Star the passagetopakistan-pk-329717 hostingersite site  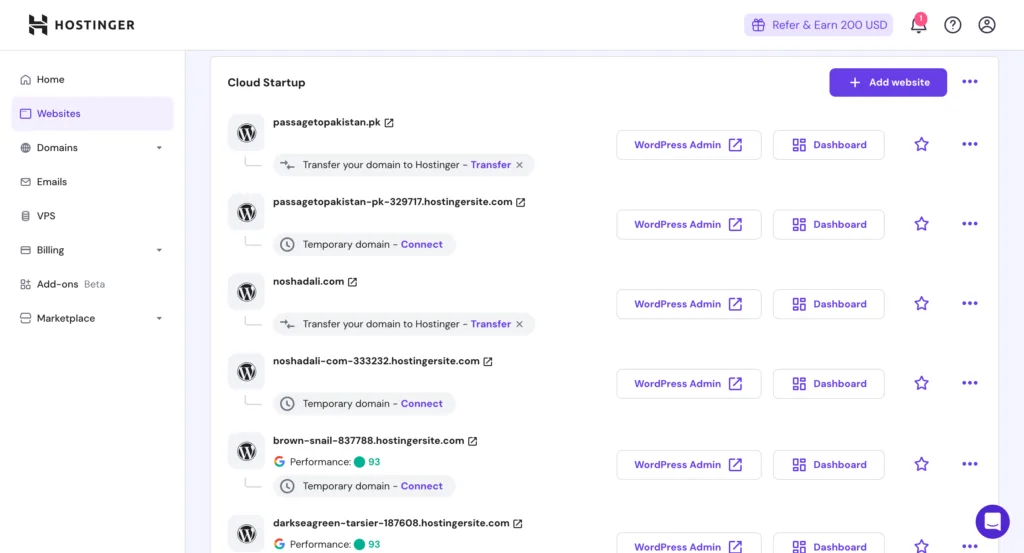coord(921,224)
